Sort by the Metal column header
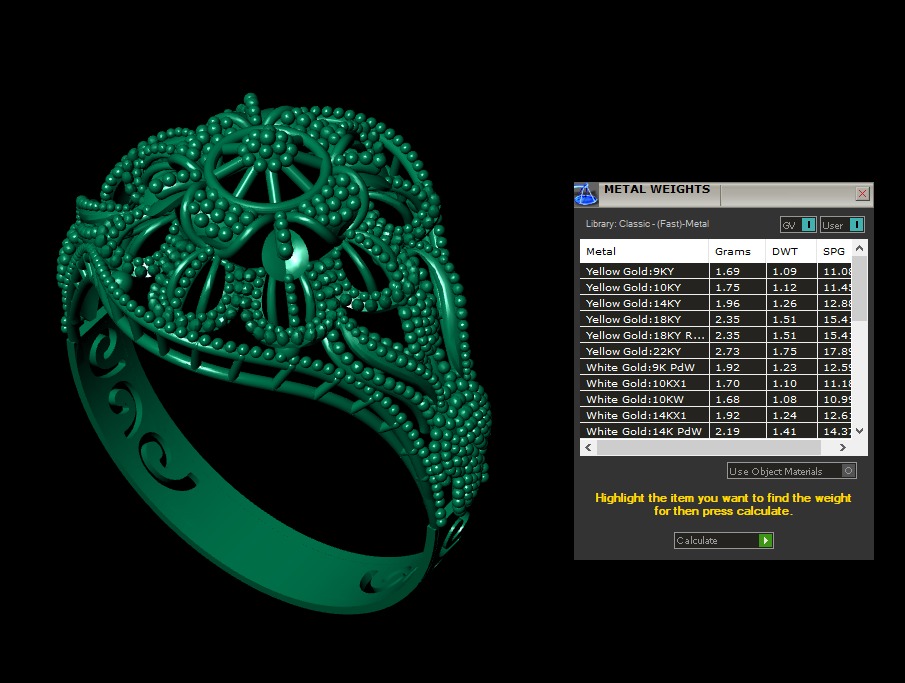905x683 pixels. (644, 251)
